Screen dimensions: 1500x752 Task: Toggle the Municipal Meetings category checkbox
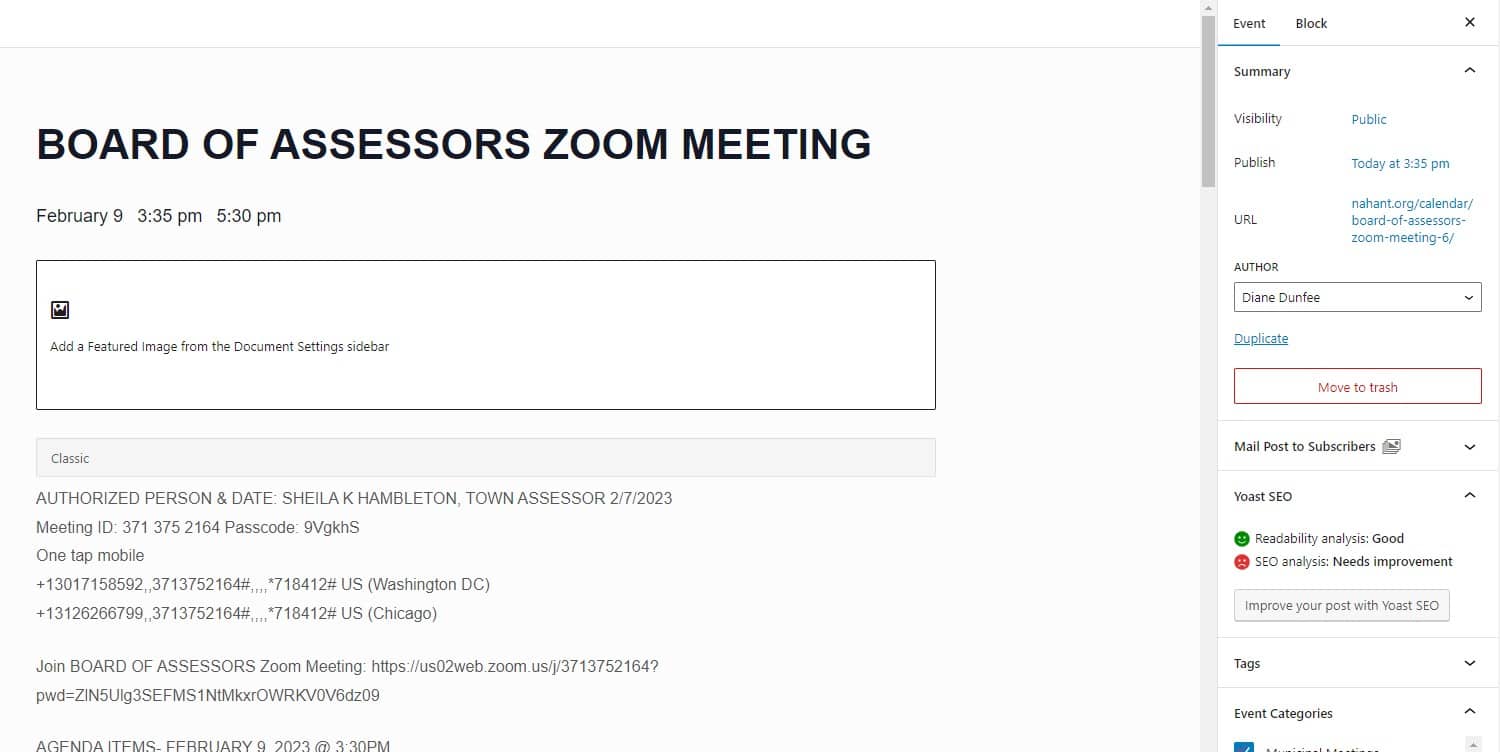pyautogui.click(x=1244, y=747)
